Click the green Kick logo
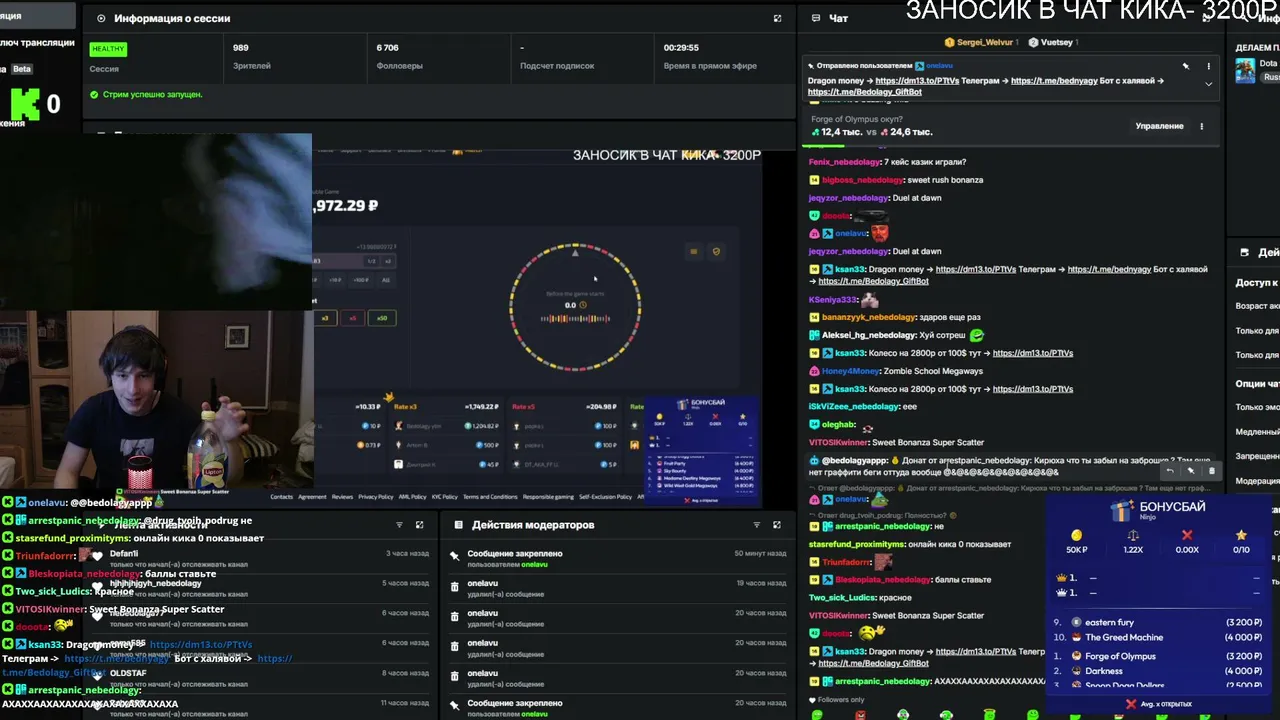1280x720 pixels. [x=25, y=103]
